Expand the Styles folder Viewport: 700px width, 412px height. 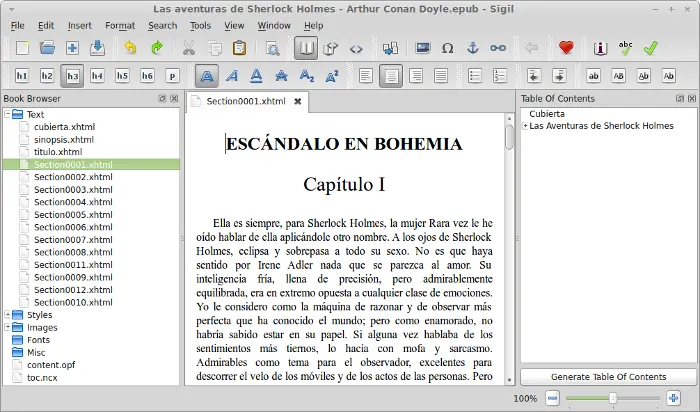tap(8, 315)
